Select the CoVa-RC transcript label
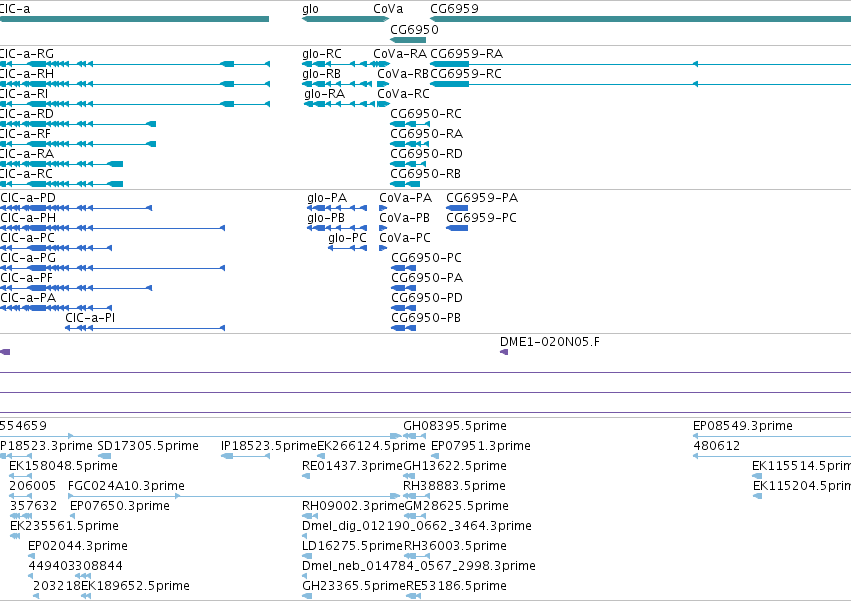The height and width of the screenshot is (601, 851). tap(403, 94)
